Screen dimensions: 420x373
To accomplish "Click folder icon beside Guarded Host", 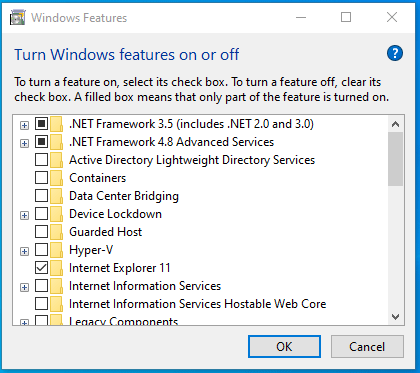I will 57,232.
